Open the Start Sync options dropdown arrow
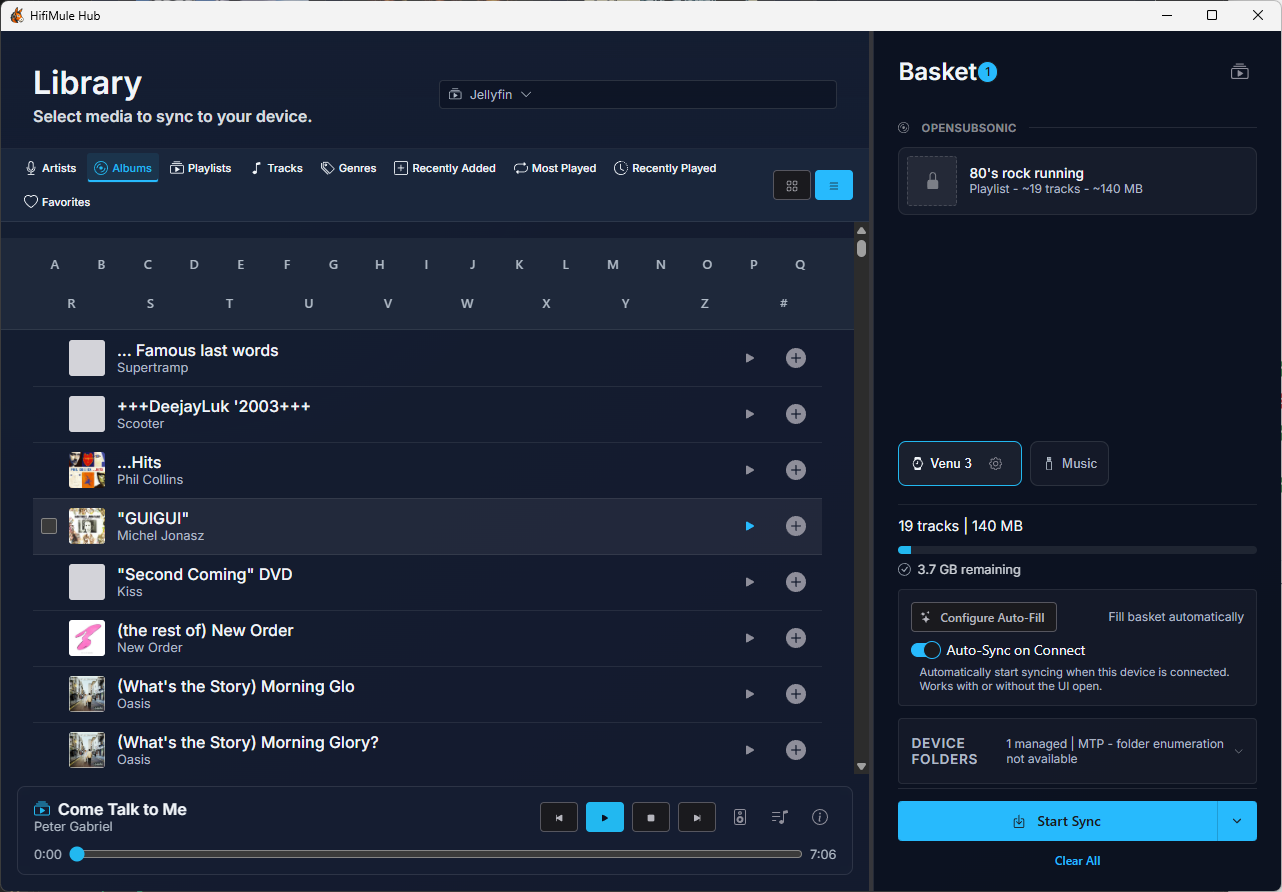The height and width of the screenshot is (892, 1282). tap(1237, 821)
